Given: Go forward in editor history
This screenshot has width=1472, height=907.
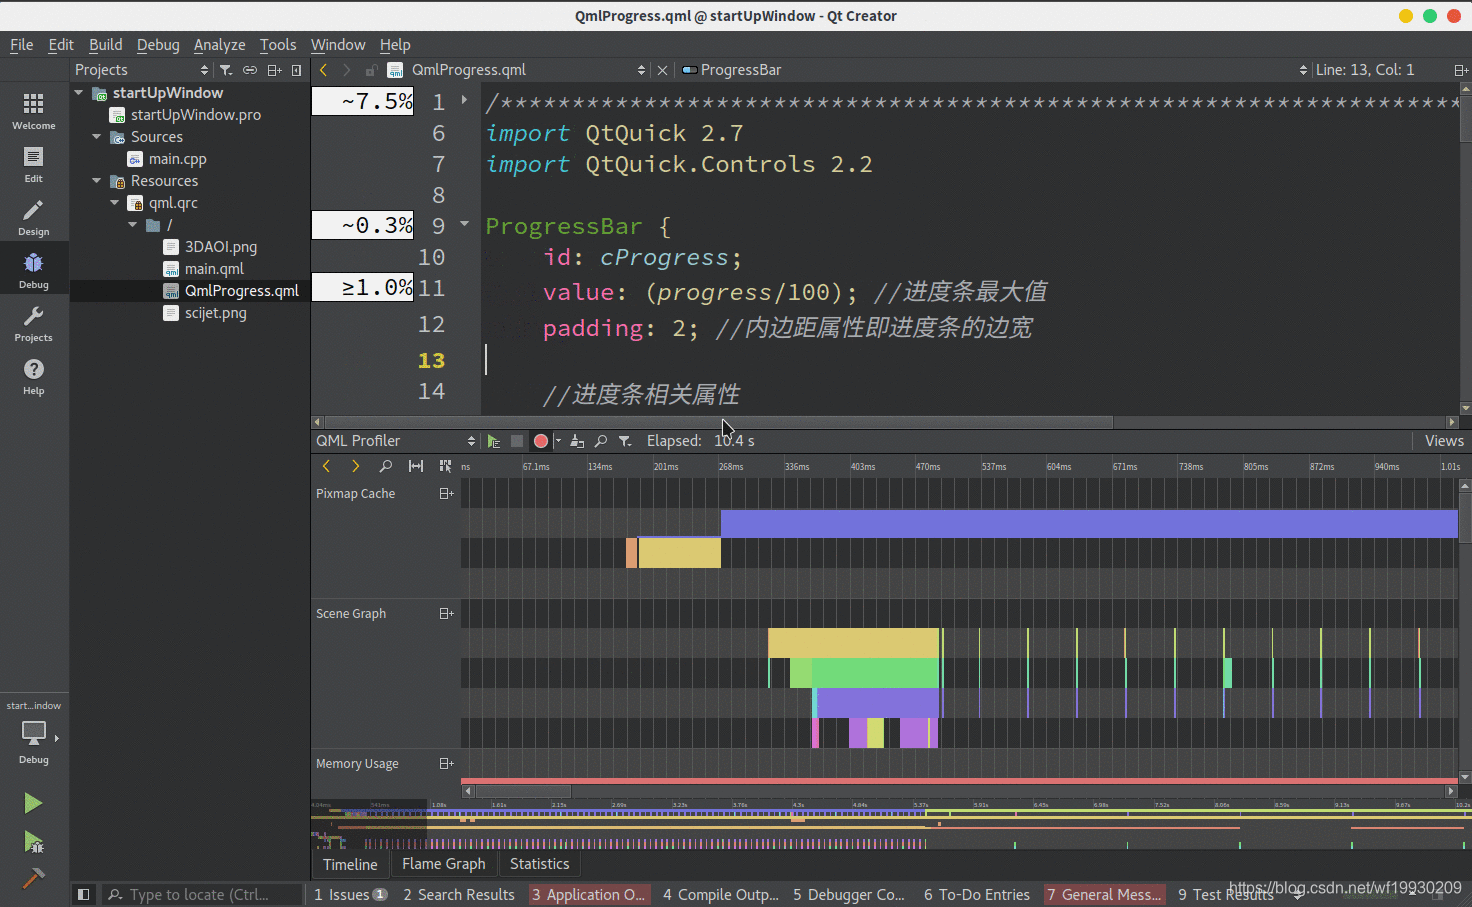Looking at the screenshot, I should pos(347,70).
